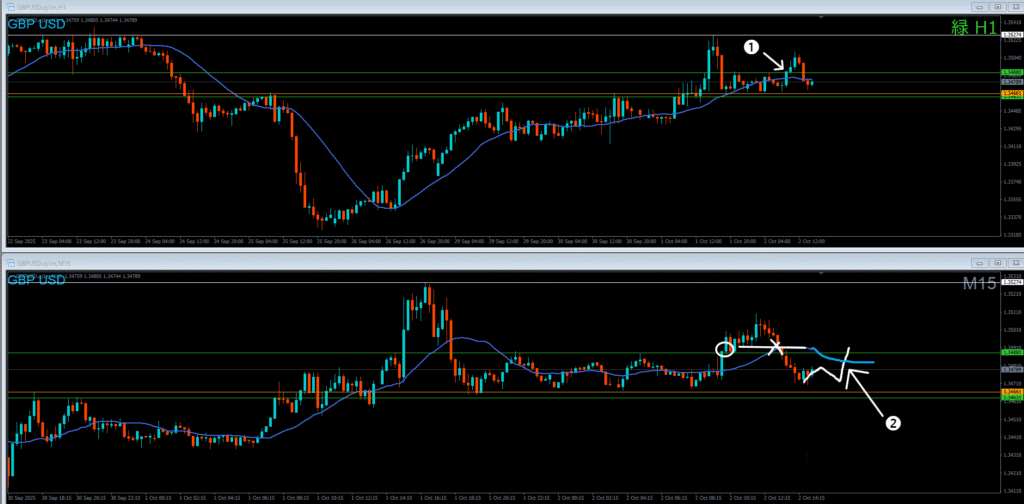The image size is (1024, 504).
Task: Click the 1.34710 value on the M15 price scale
Action: click(x=1011, y=383)
